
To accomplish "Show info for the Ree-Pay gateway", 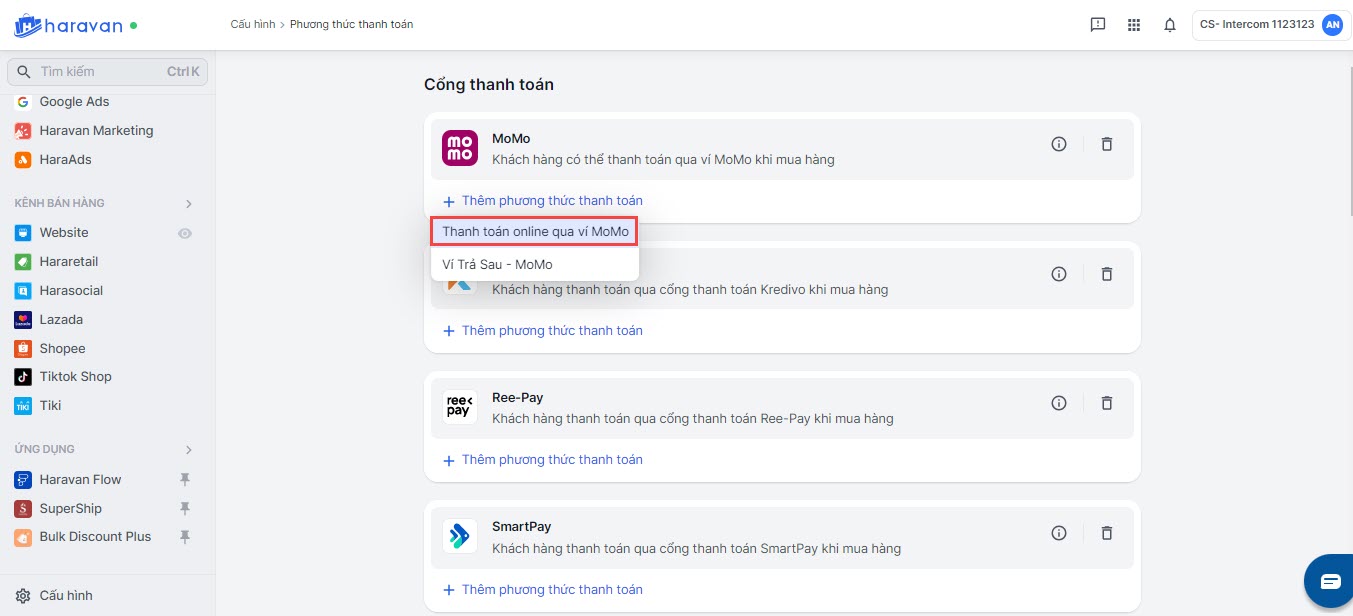I will pos(1059,403).
